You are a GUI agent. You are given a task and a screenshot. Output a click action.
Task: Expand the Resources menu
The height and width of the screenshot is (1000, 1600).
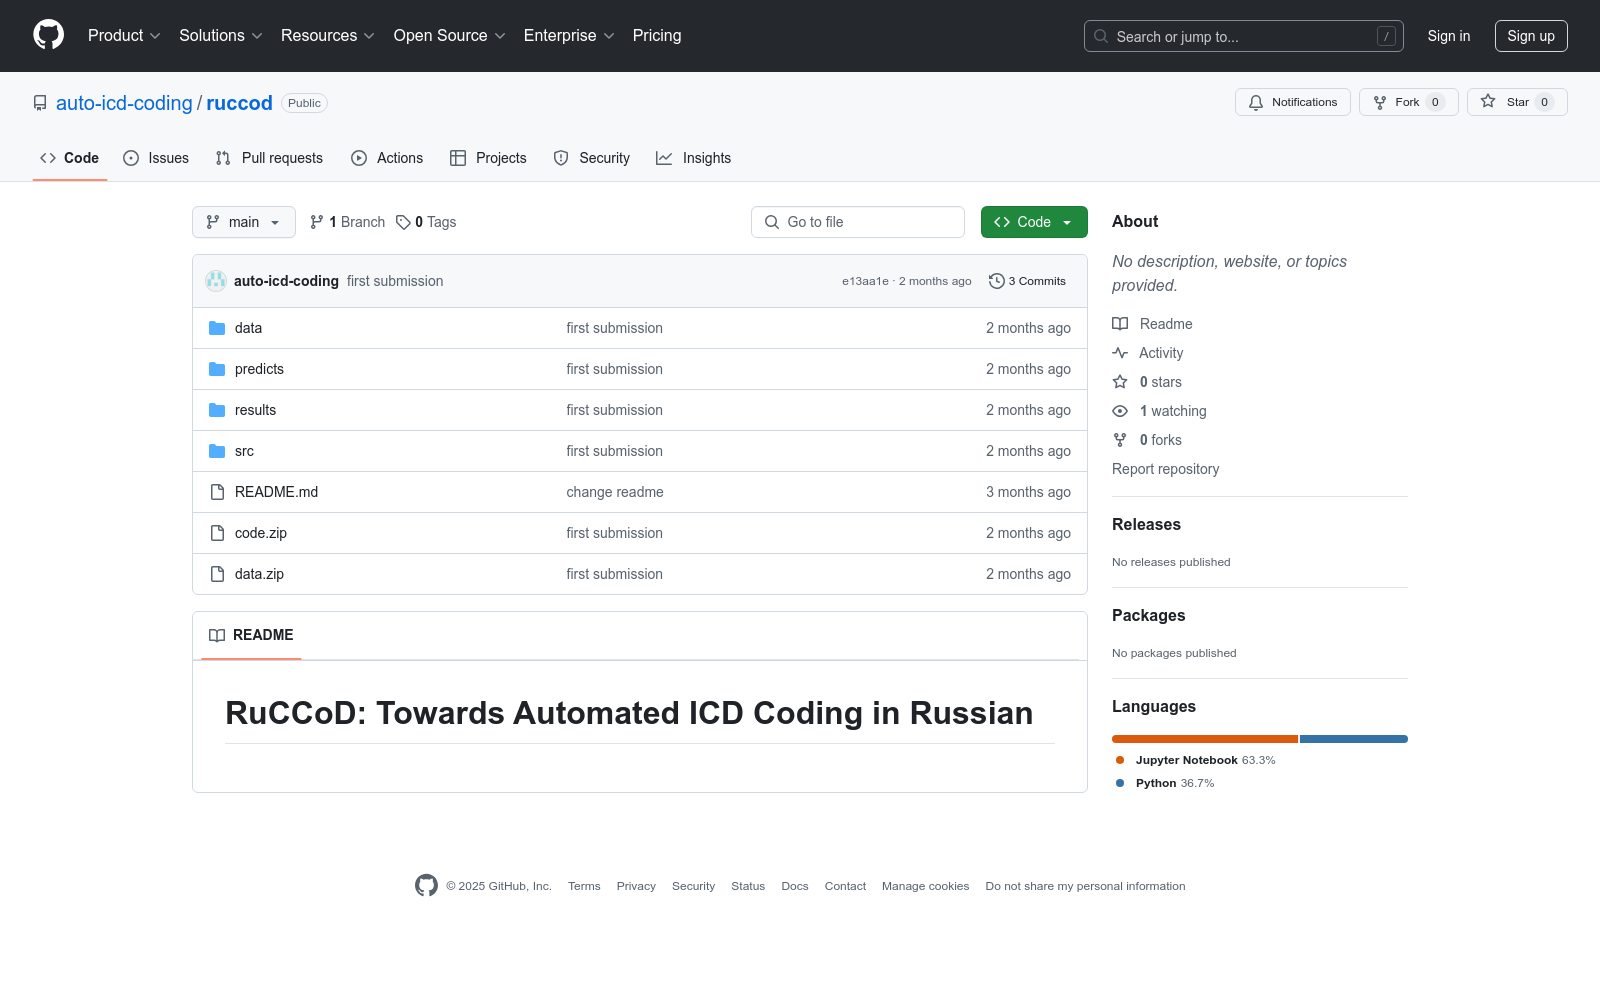(x=328, y=35)
